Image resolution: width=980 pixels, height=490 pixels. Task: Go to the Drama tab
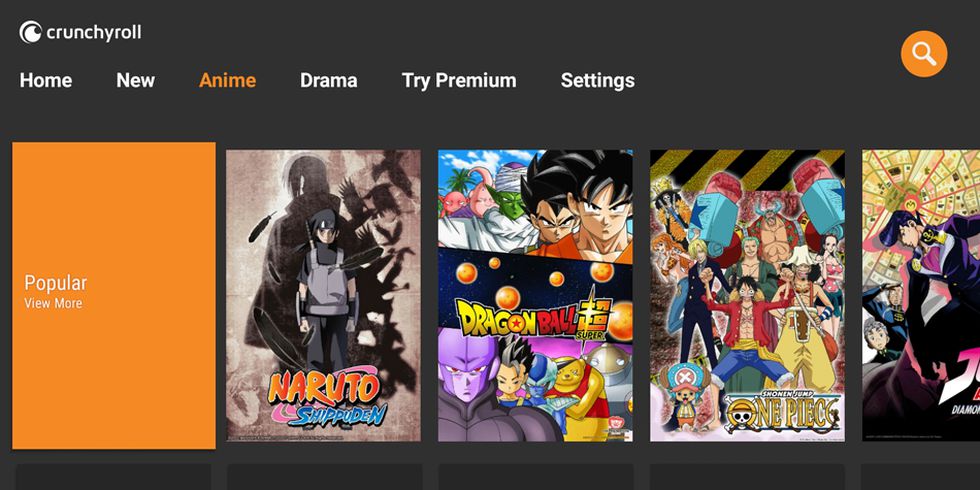[329, 81]
